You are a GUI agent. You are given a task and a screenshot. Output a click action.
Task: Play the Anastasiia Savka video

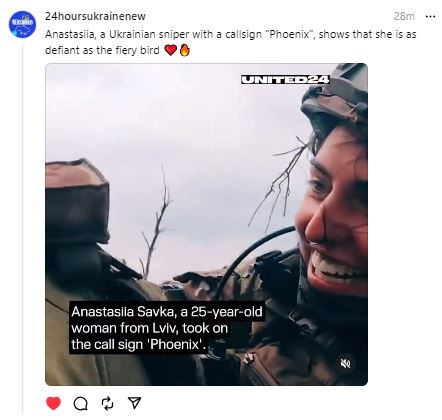[x=206, y=224]
